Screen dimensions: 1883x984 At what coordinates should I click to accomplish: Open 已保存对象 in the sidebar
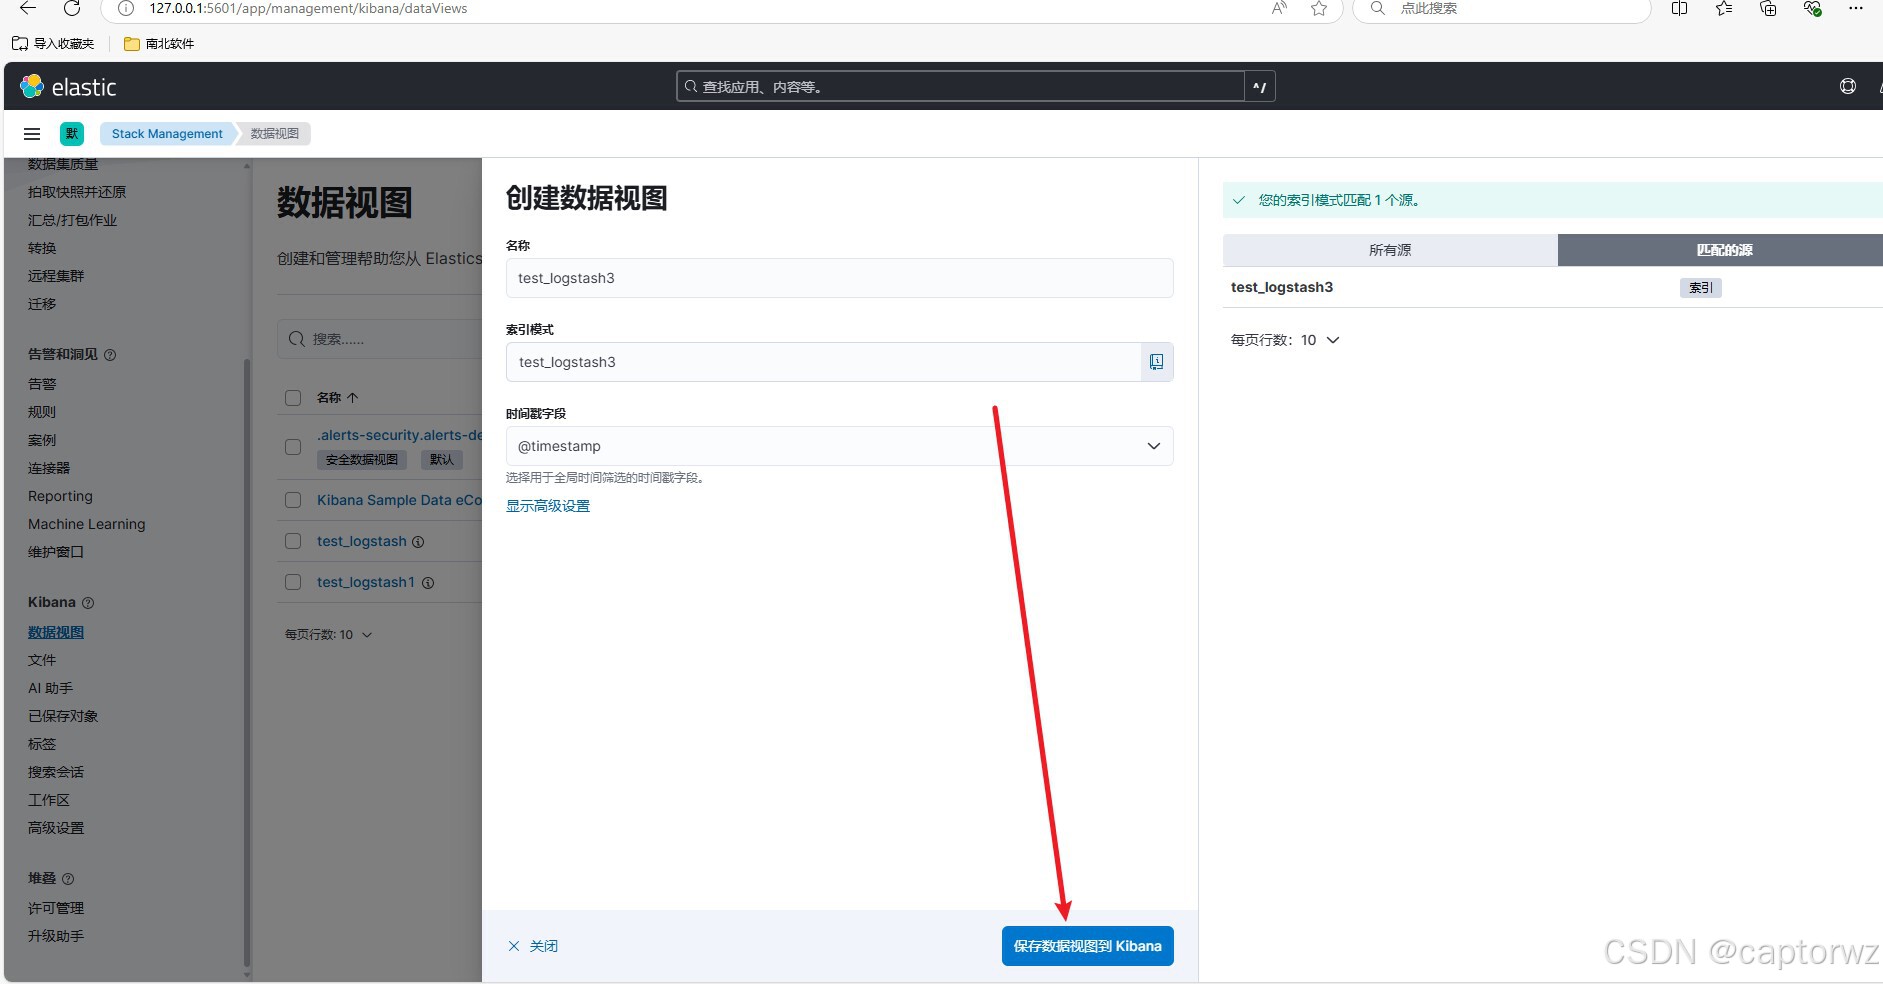point(63,716)
